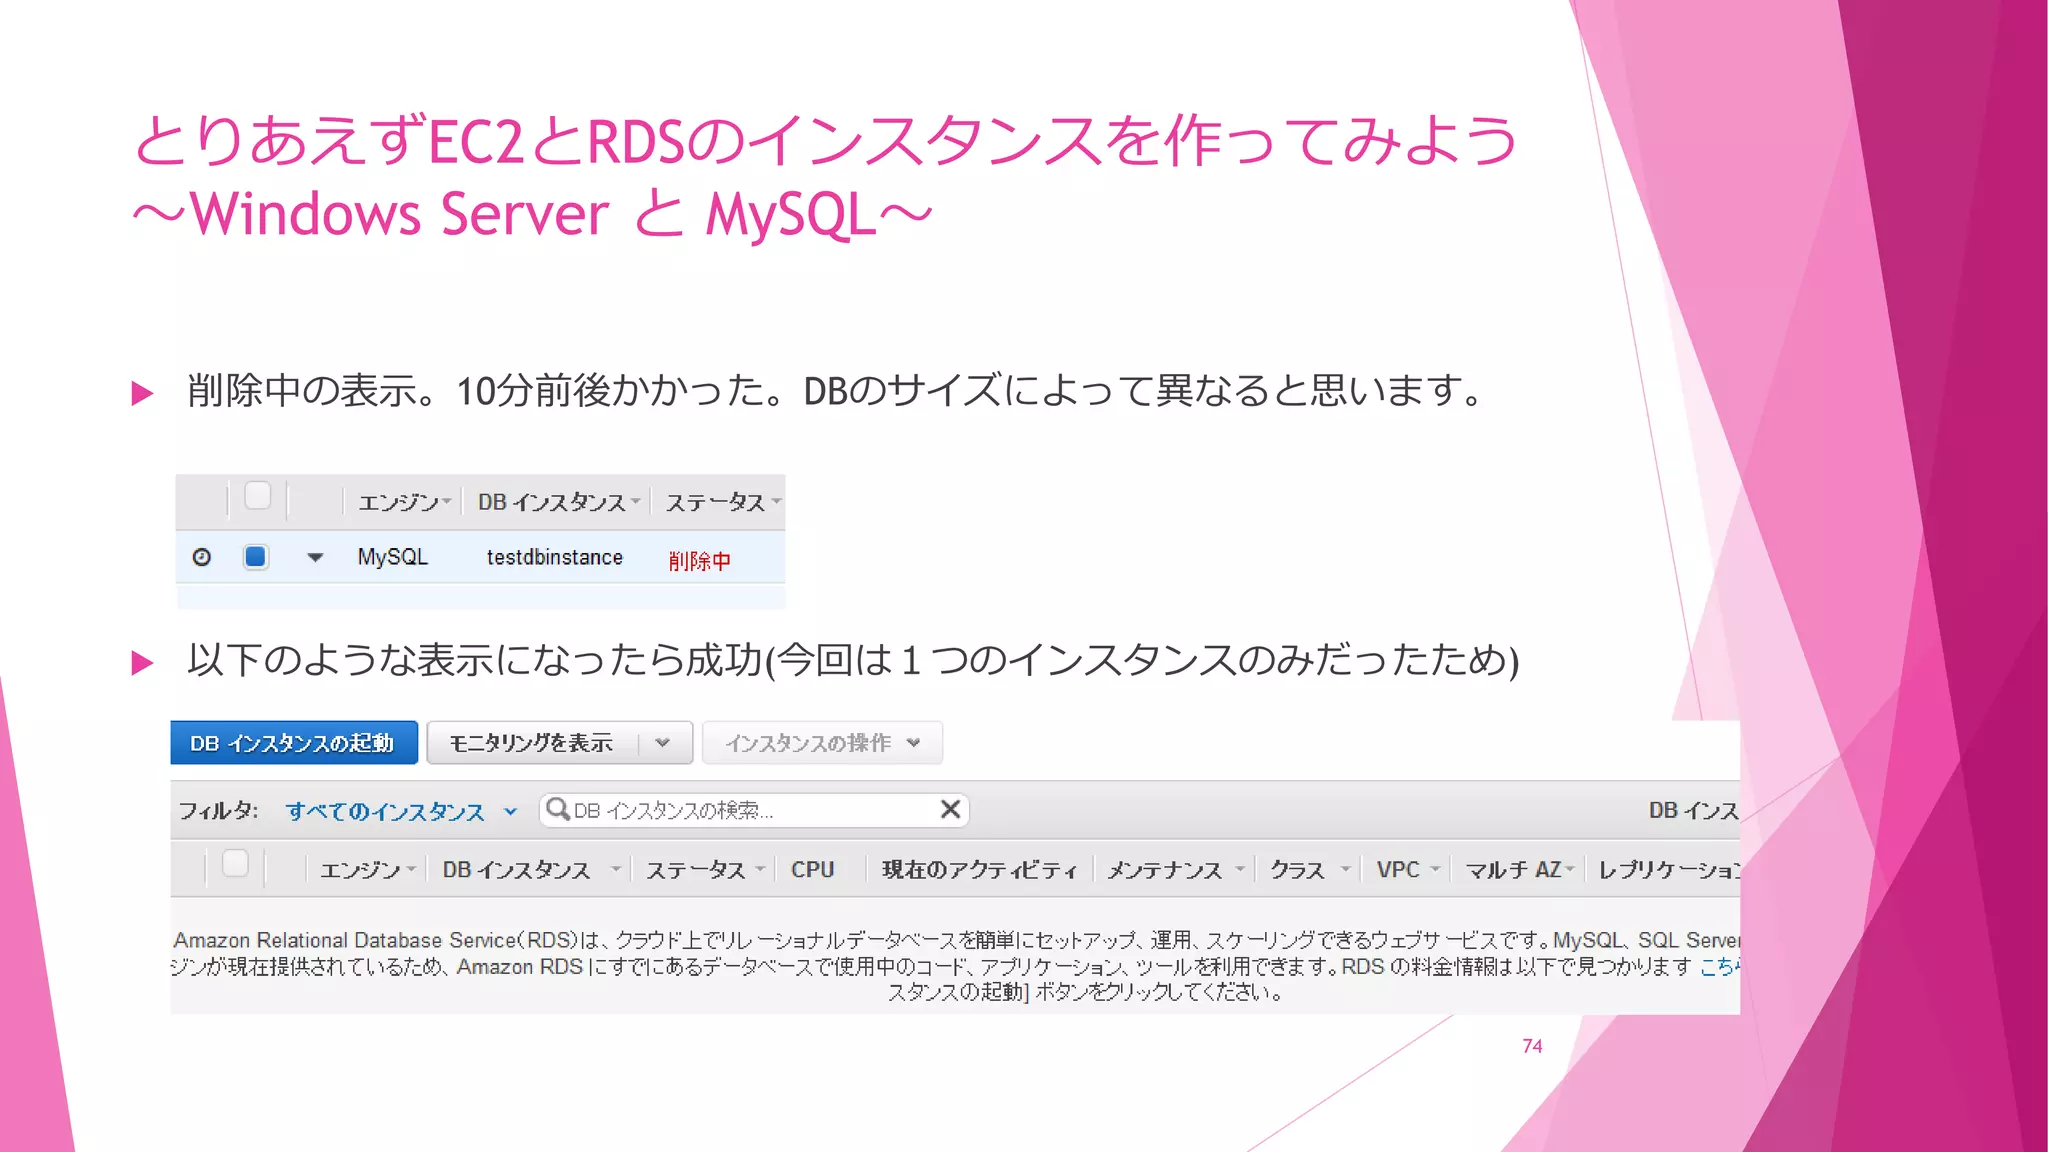
Task: Click the DB インスタンスの起動 button
Action: pos(294,743)
